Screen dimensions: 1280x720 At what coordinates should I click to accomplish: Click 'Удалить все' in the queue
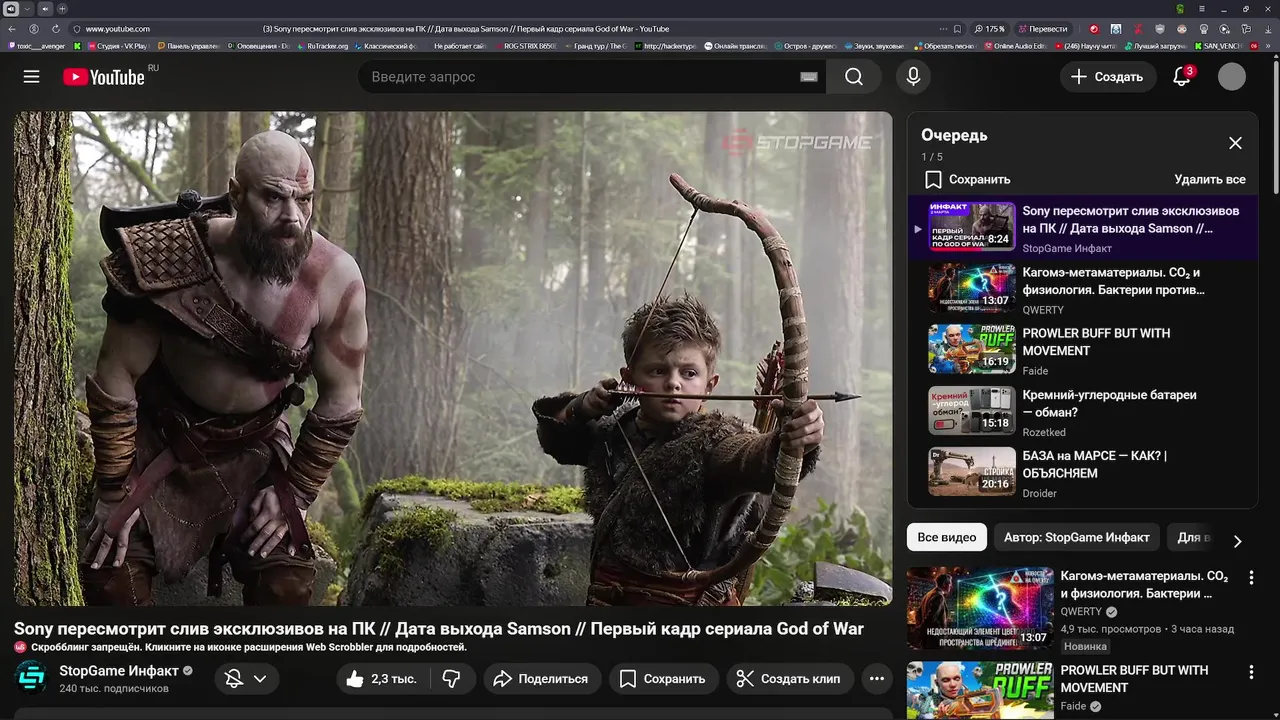[x=1210, y=179]
